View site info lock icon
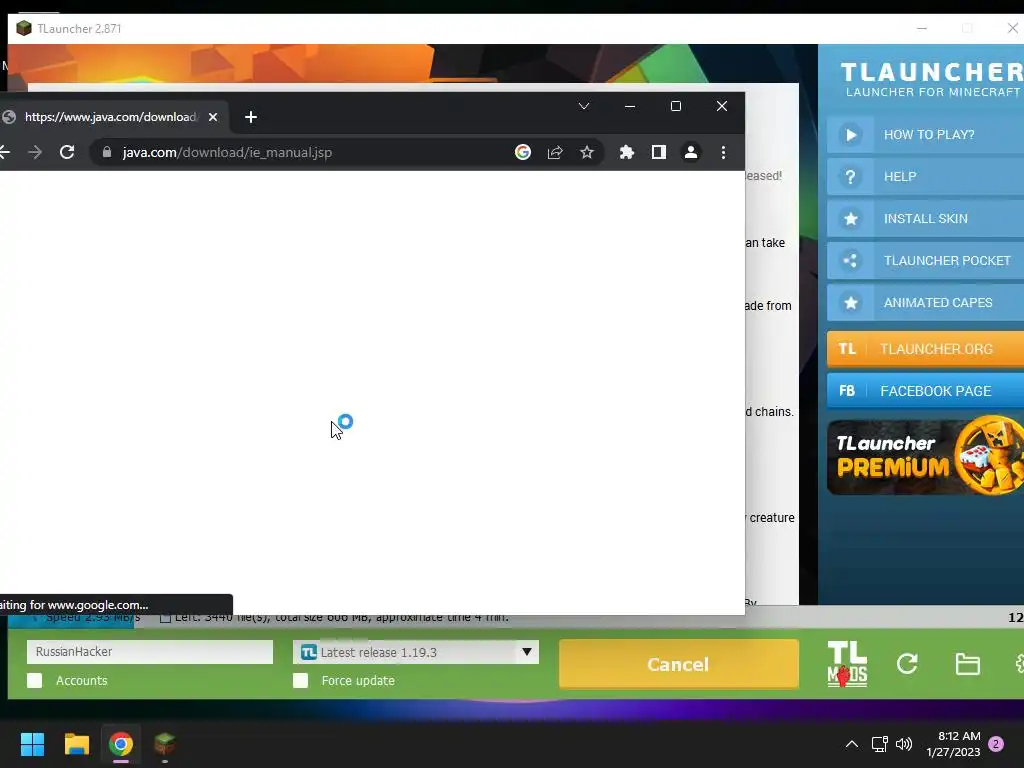Screen dimensions: 1024x768 (x=107, y=152)
